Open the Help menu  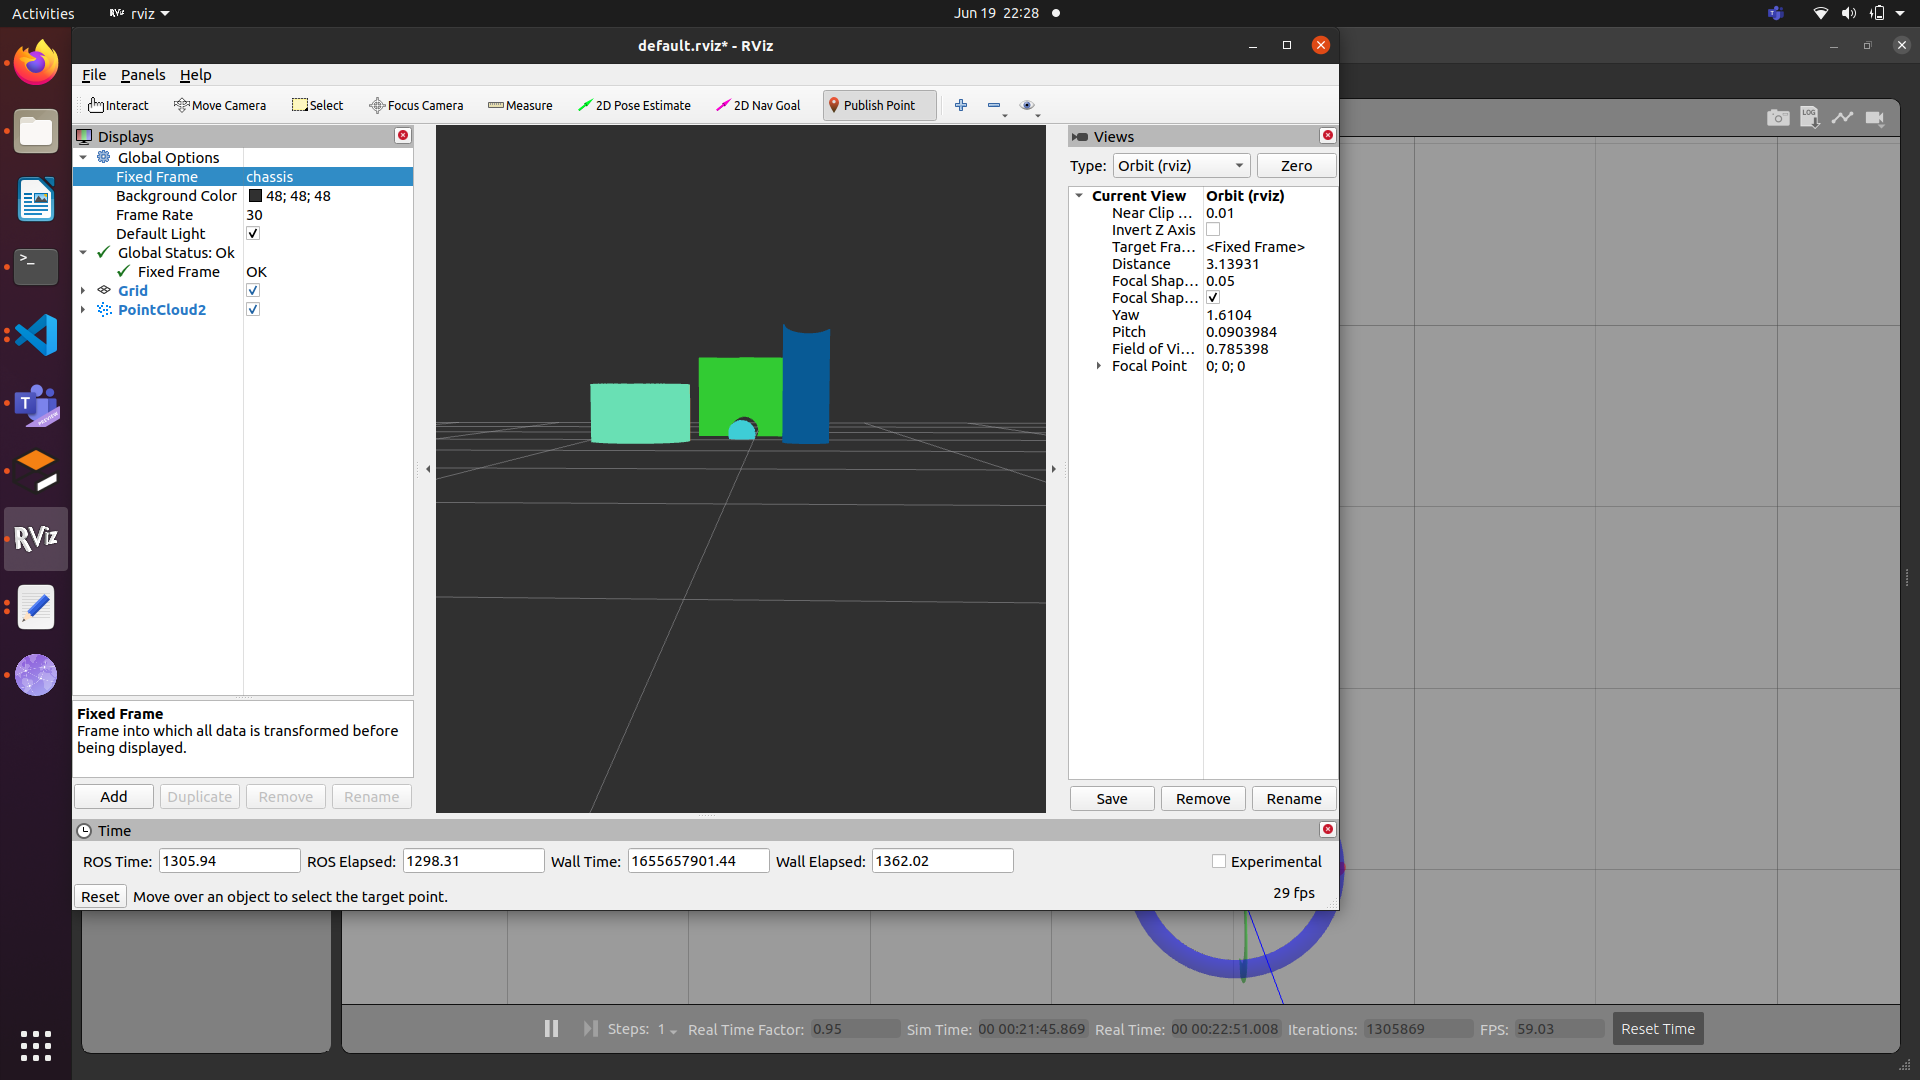tap(195, 75)
